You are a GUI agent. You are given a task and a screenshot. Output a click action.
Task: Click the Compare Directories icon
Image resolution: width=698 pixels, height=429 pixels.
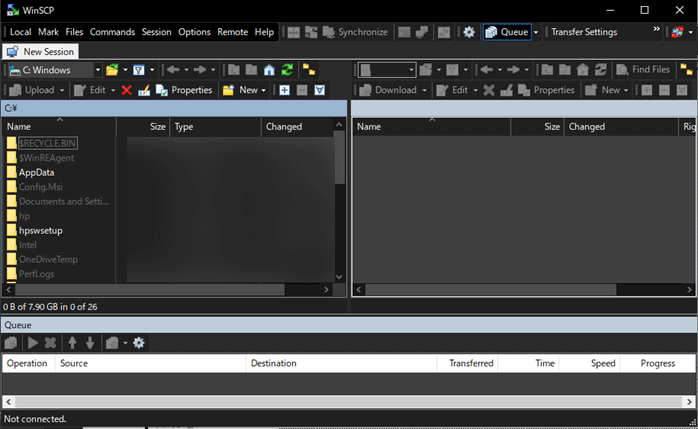coord(293,32)
